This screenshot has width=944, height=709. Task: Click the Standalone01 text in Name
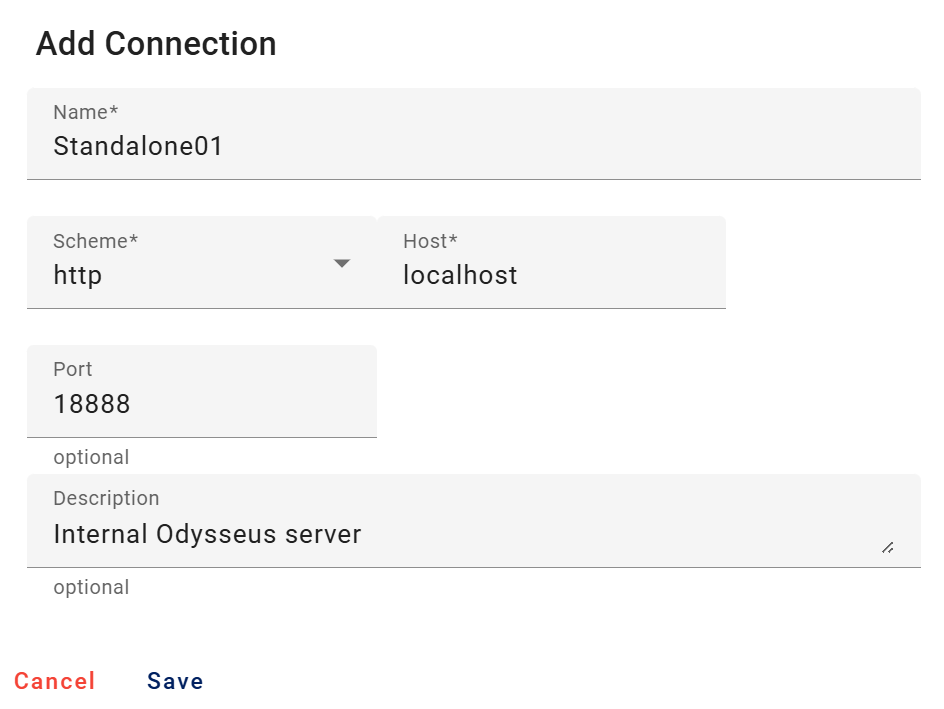(x=138, y=146)
